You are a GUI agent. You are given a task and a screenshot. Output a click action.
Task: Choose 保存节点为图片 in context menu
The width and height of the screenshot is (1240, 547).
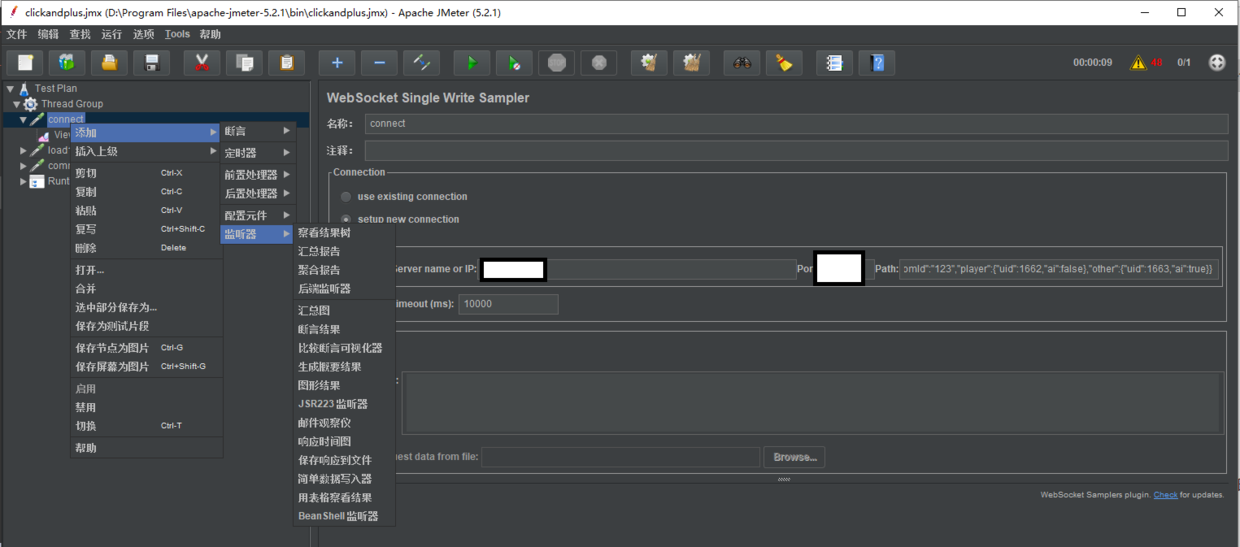[145, 348]
